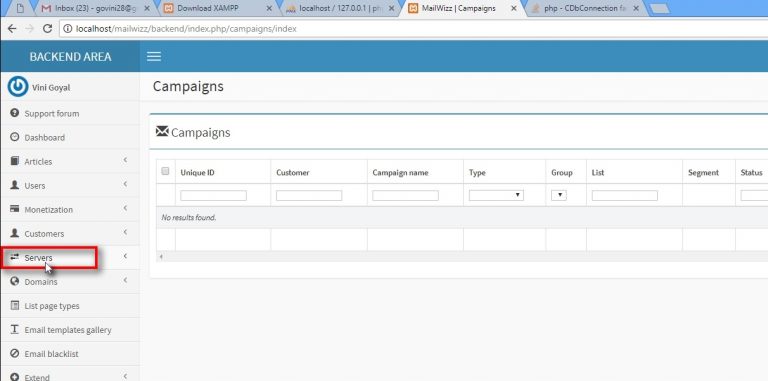Expand the Users submenu chevron
The image size is (768, 381).
point(125,184)
